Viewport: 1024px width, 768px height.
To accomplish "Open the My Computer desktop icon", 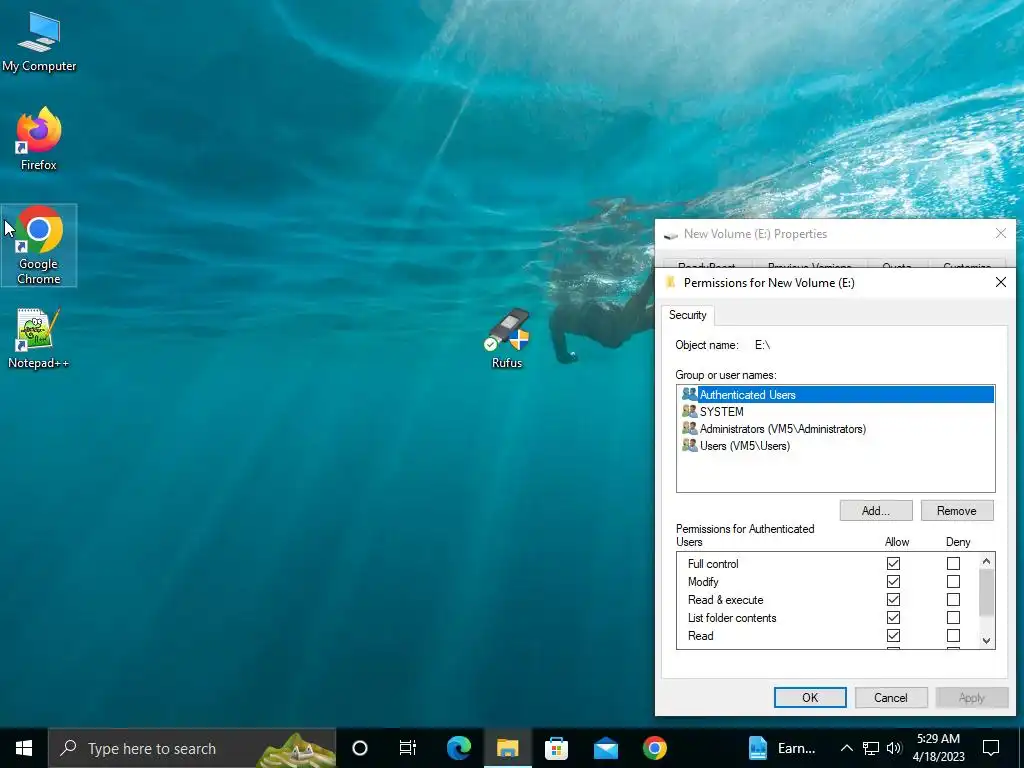I will coord(39,42).
